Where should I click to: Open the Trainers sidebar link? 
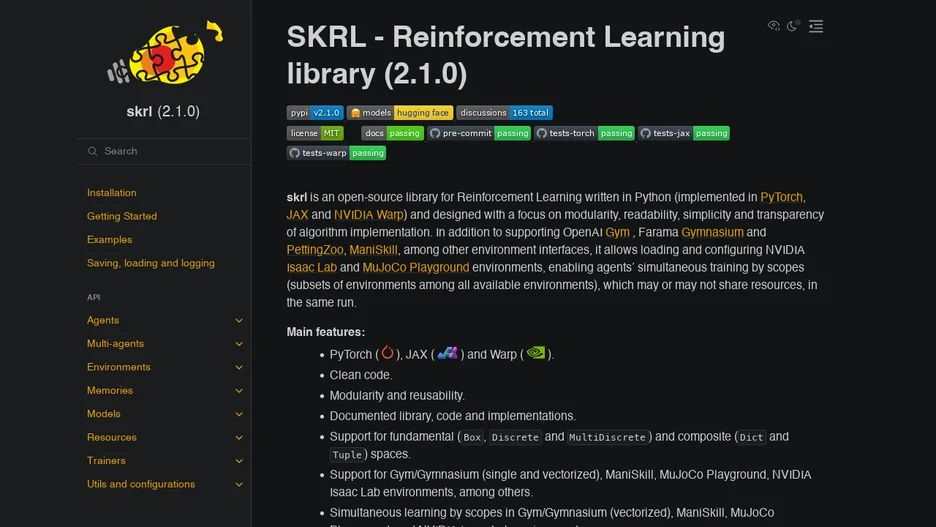coord(106,461)
